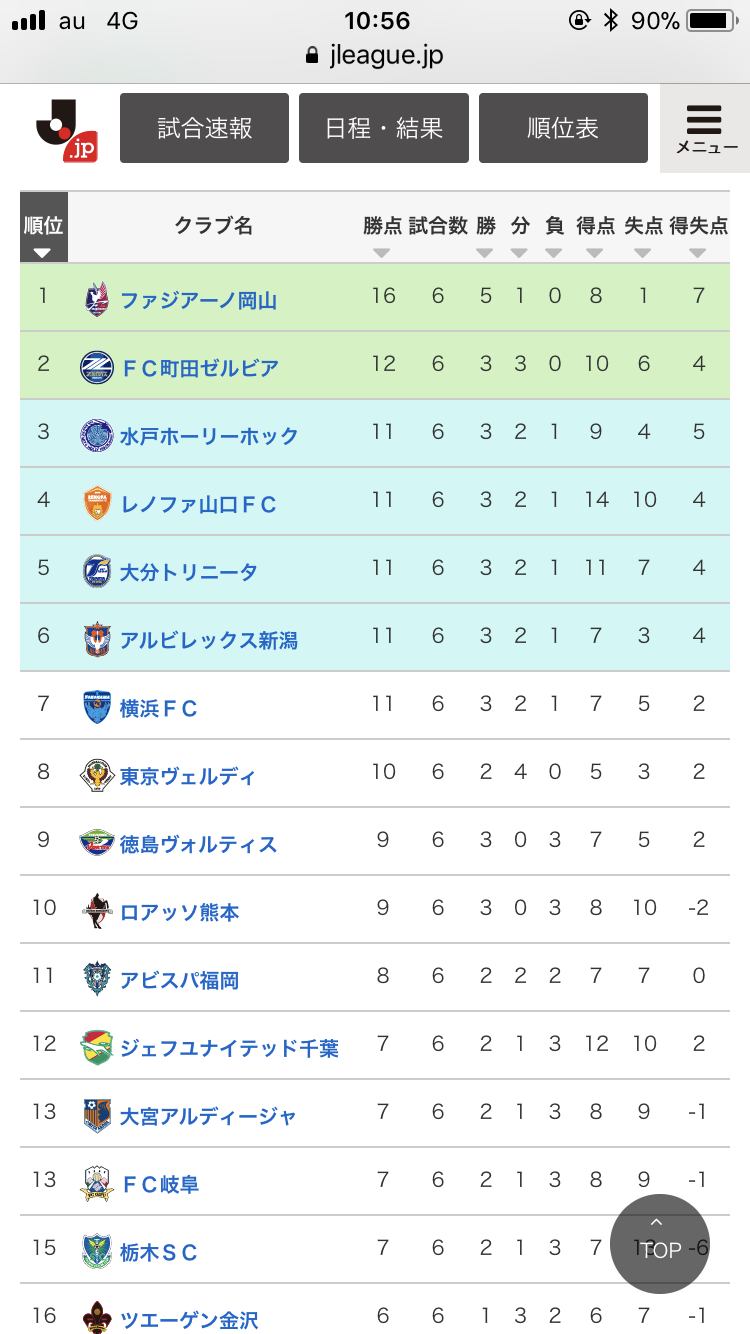This screenshot has height=1334, width=750.
Task: Sort table by 順位 column arrow
Action: tap(42, 253)
